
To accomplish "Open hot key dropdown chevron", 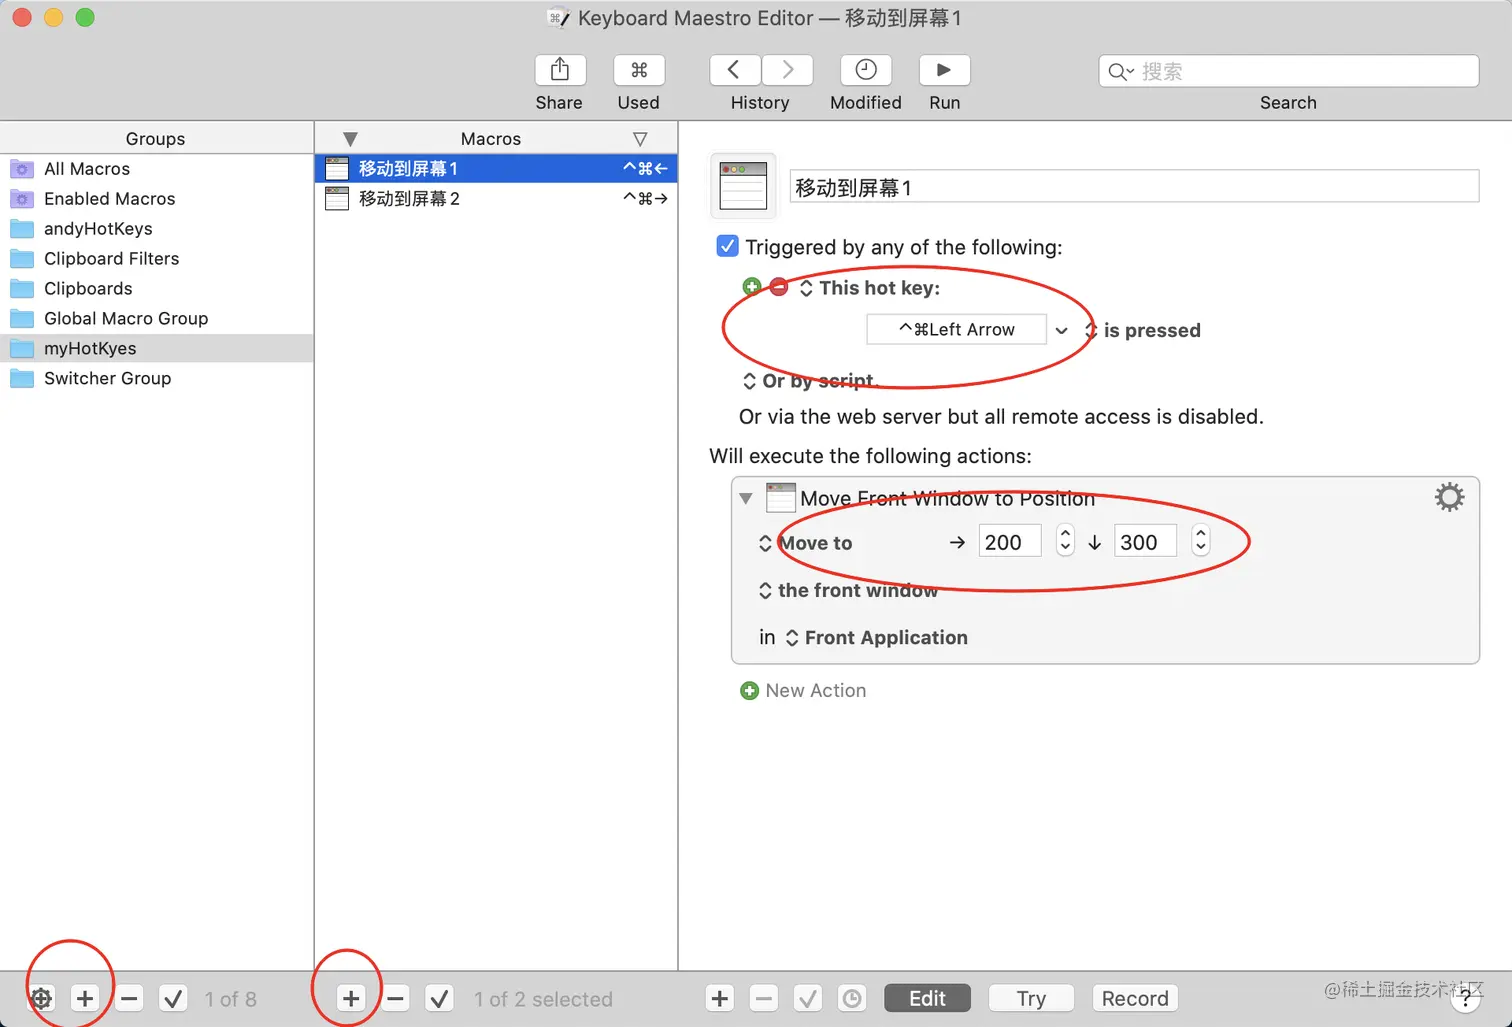I will [x=1061, y=330].
